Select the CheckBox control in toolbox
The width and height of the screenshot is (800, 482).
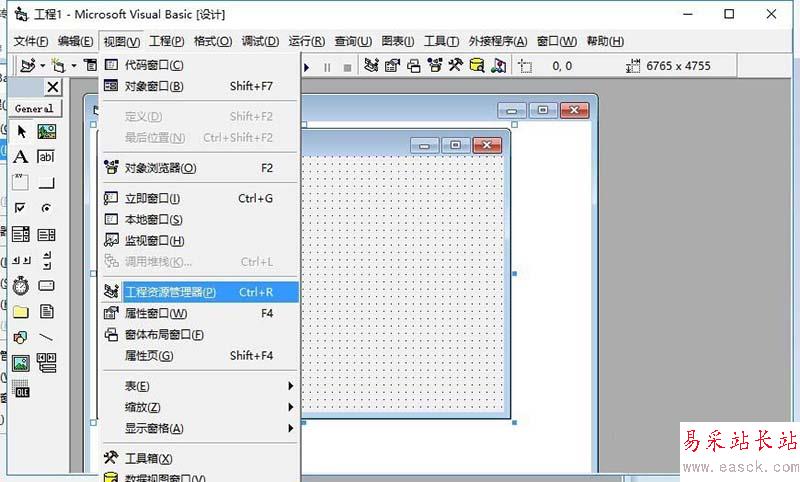(20, 207)
